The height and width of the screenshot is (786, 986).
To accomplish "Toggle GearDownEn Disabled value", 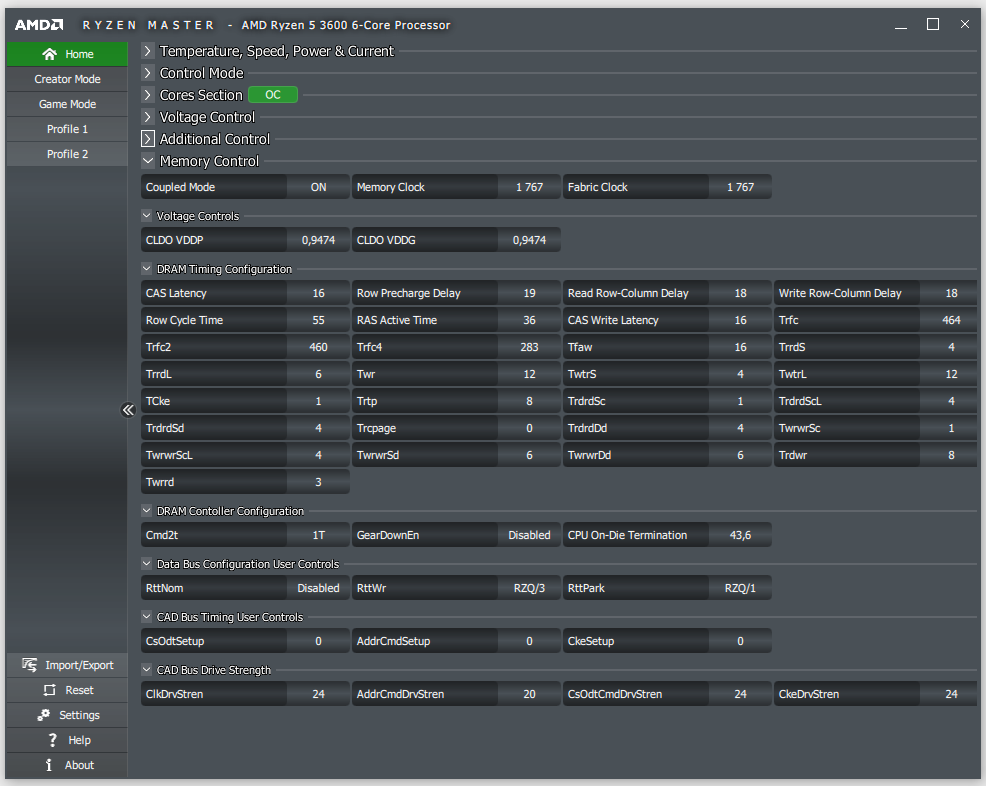I will (529, 535).
